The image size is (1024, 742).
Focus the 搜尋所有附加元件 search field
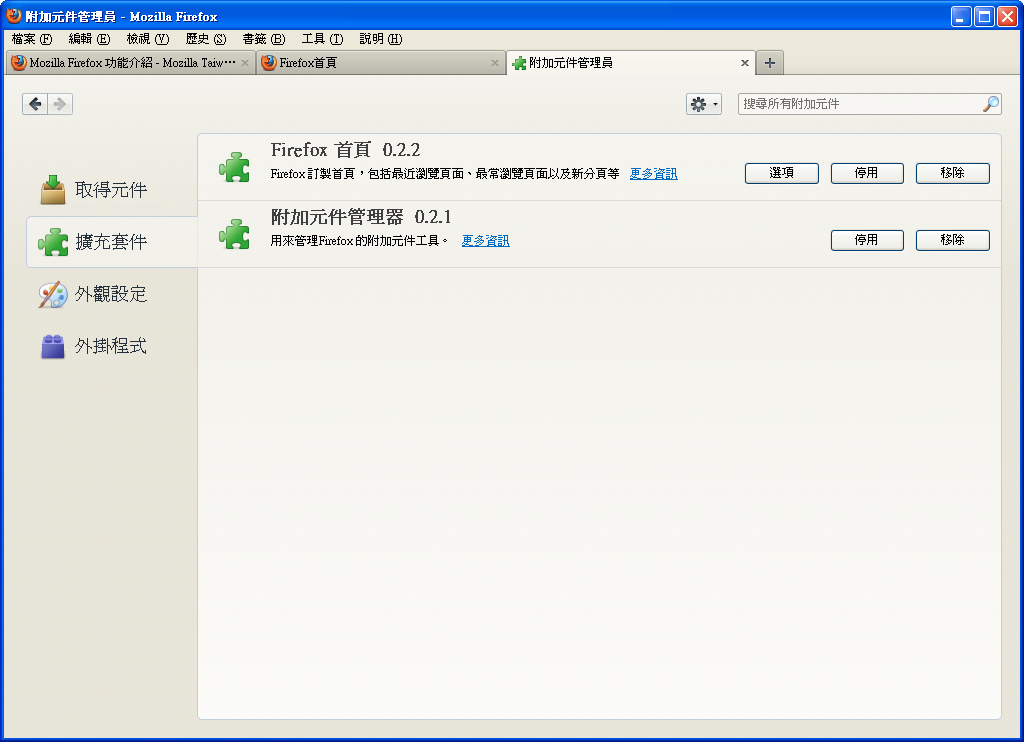(x=860, y=104)
